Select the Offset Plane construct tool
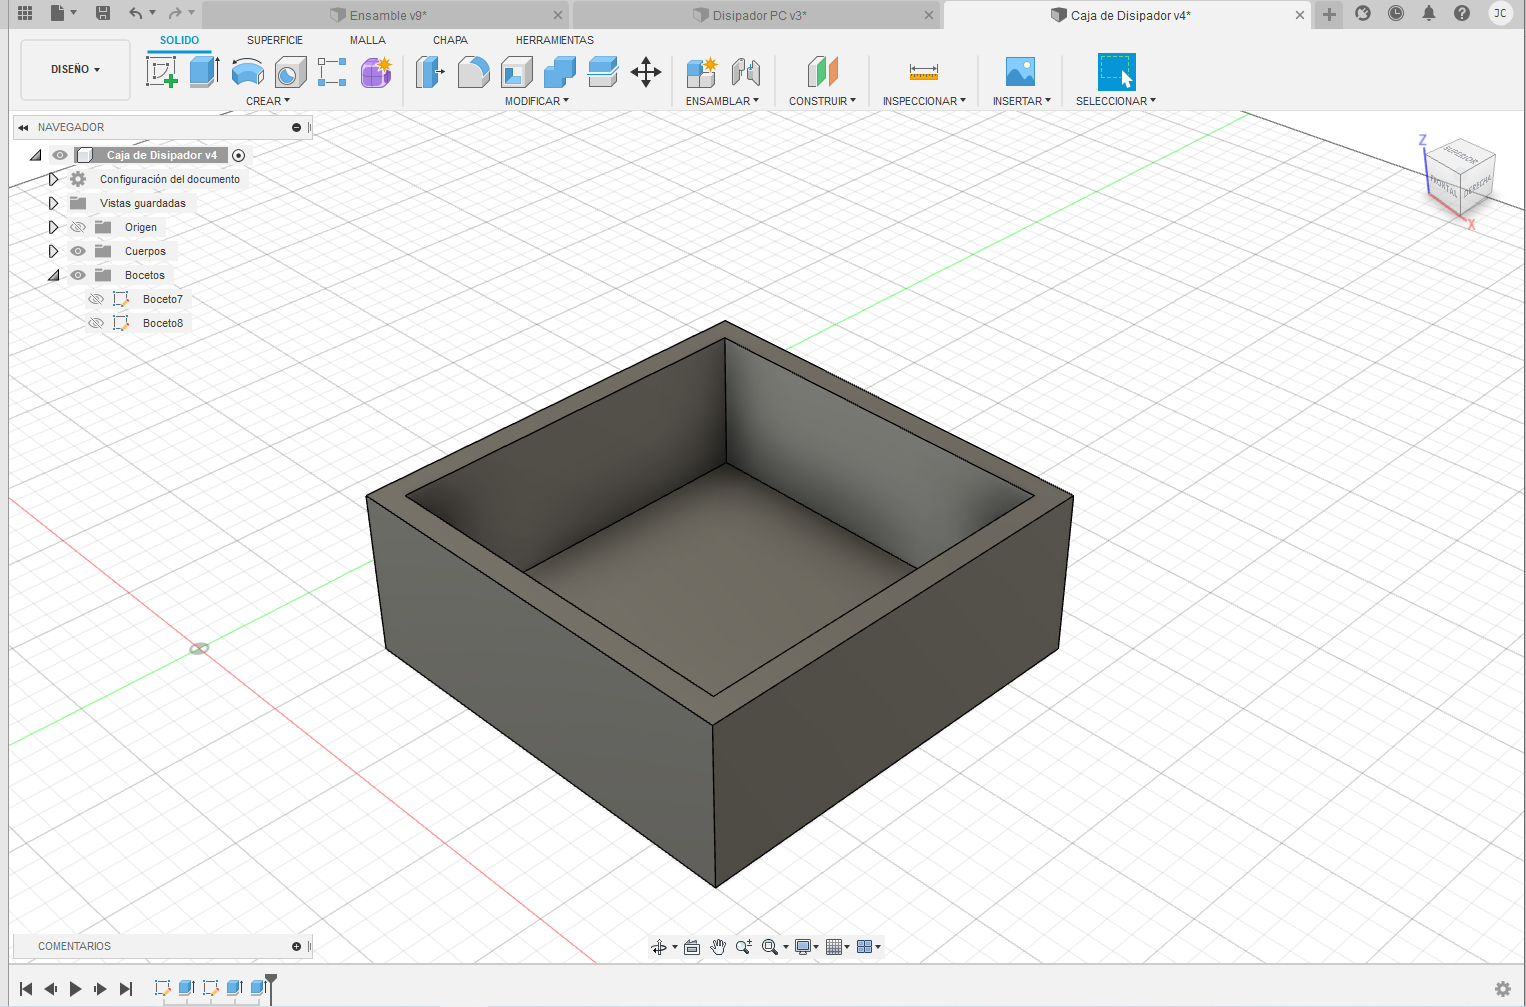 click(x=822, y=72)
